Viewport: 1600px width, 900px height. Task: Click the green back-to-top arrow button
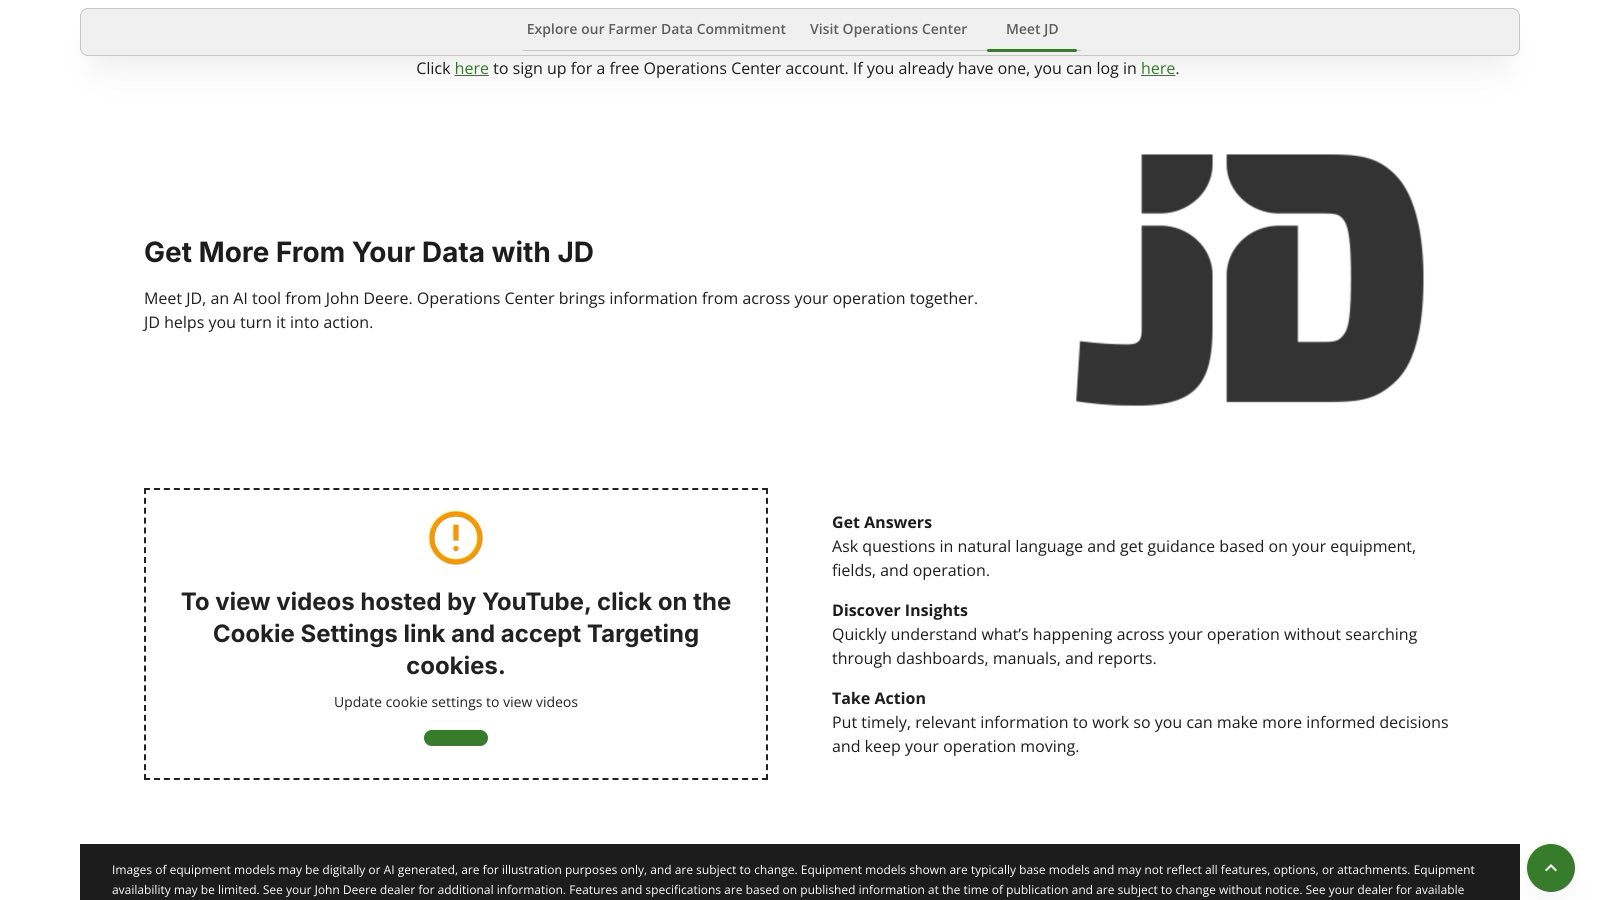[1551, 868]
